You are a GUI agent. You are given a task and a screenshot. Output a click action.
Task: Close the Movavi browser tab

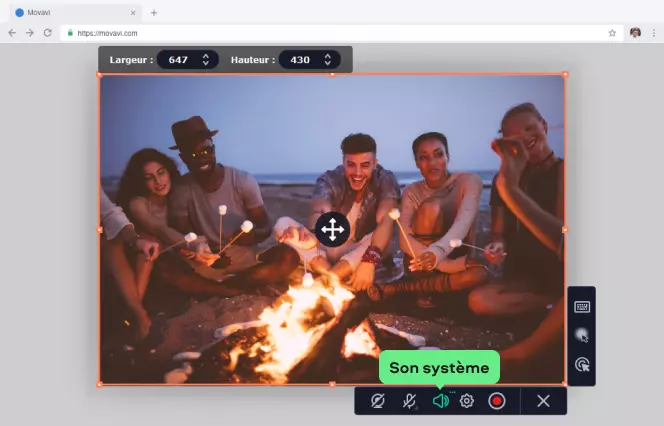(x=133, y=13)
